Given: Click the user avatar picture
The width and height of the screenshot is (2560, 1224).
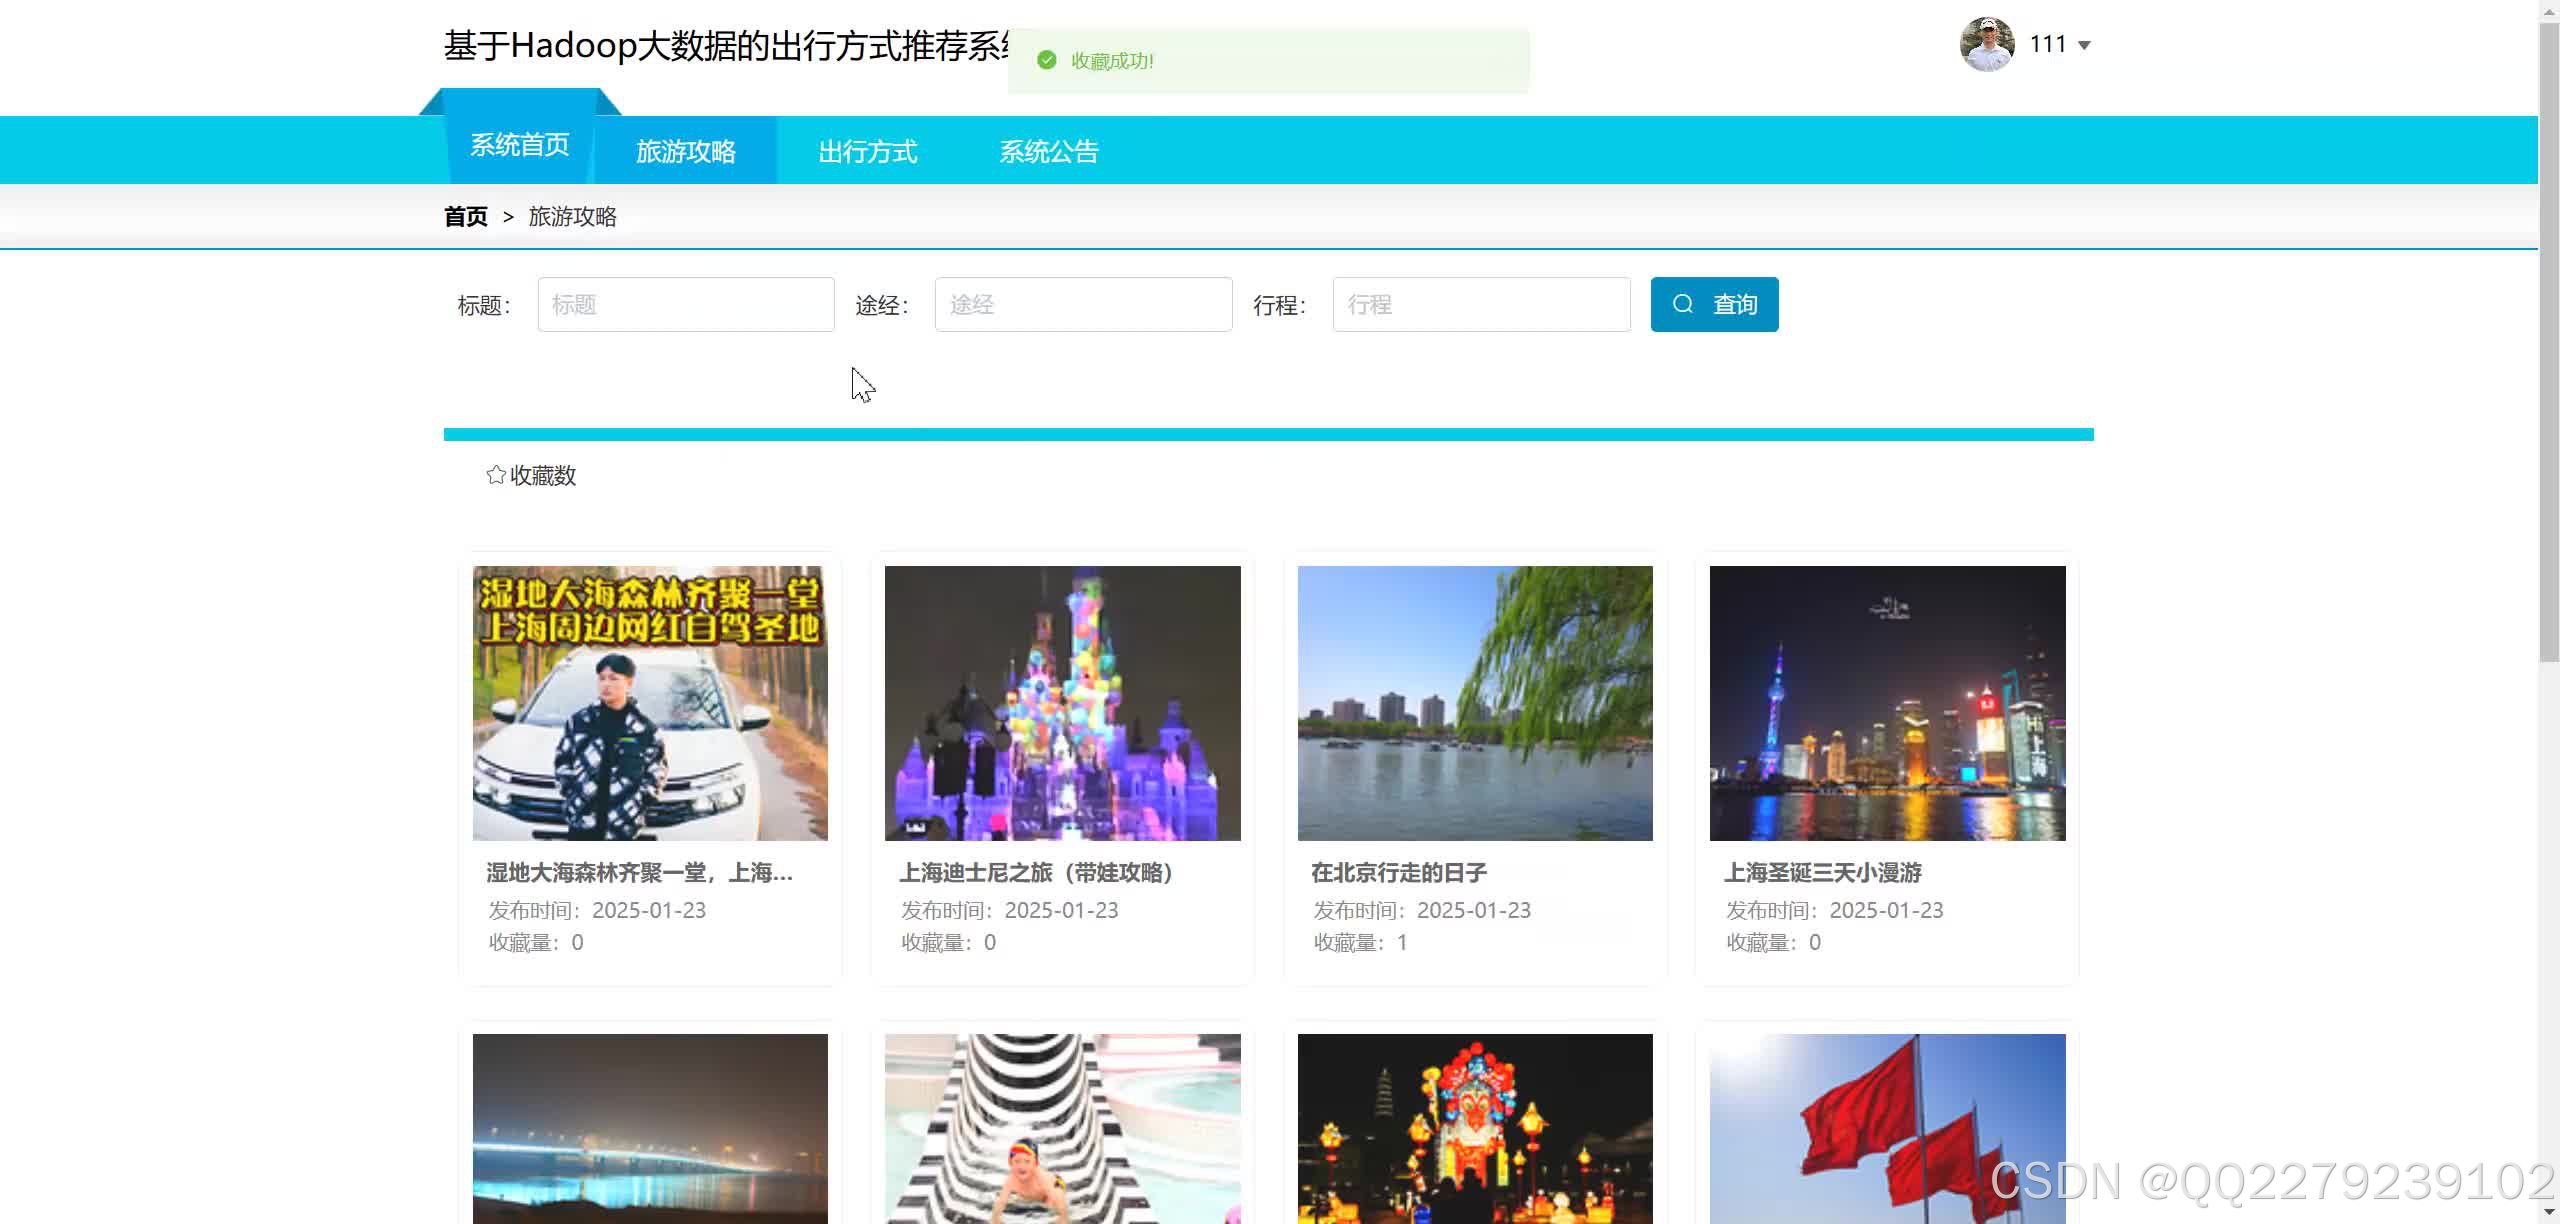Looking at the screenshot, I should (x=1986, y=44).
